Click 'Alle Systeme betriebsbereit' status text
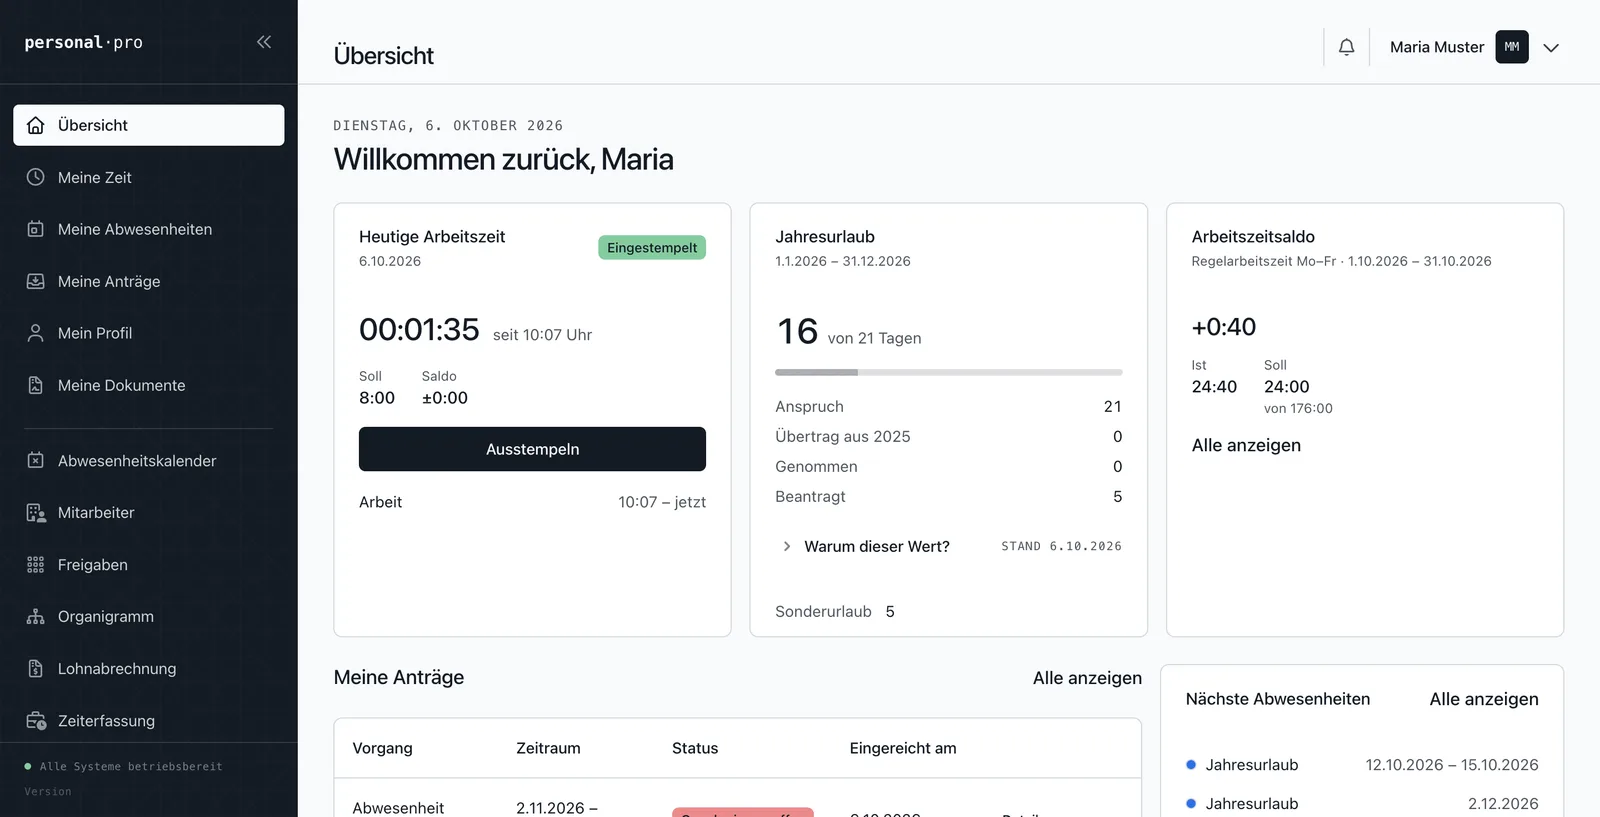The height and width of the screenshot is (817, 1600). pyautogui.click(x=131, y=767)
